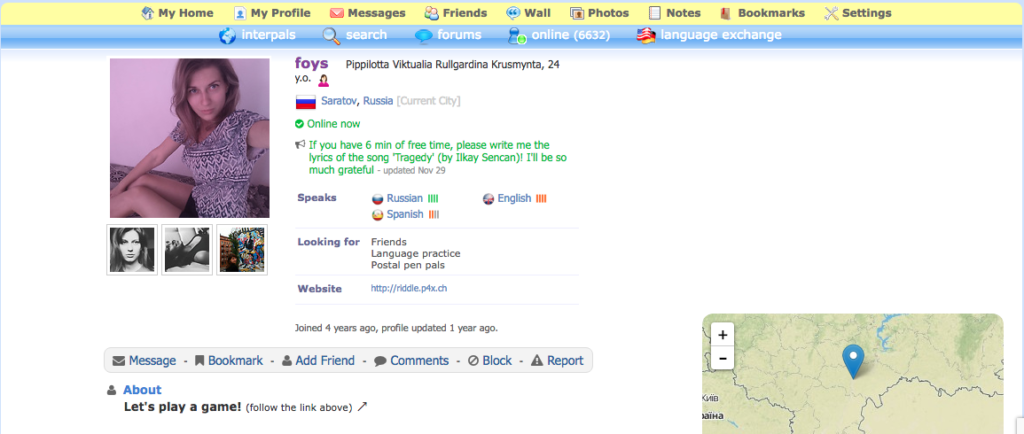
Task: Open the middle grayscale thumbnail
Action: coord(187,249)
